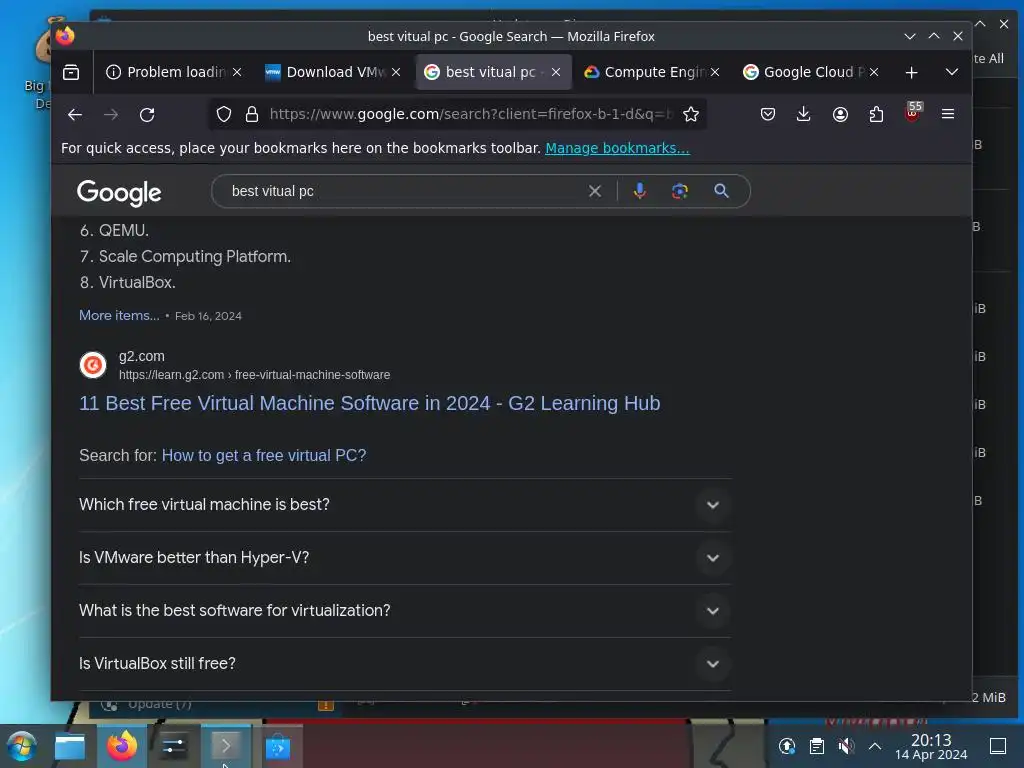
Task: Expand Is VirtualBox still free question
Action: click(x=404, y=664)
